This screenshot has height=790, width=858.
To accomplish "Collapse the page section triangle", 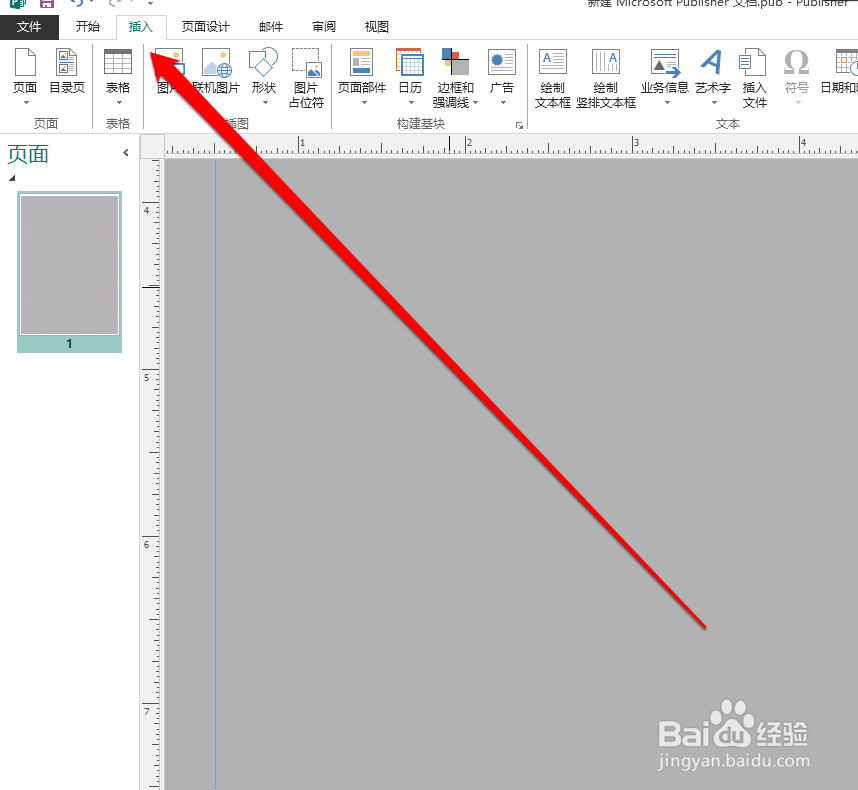I will click(x=12, y=178).
